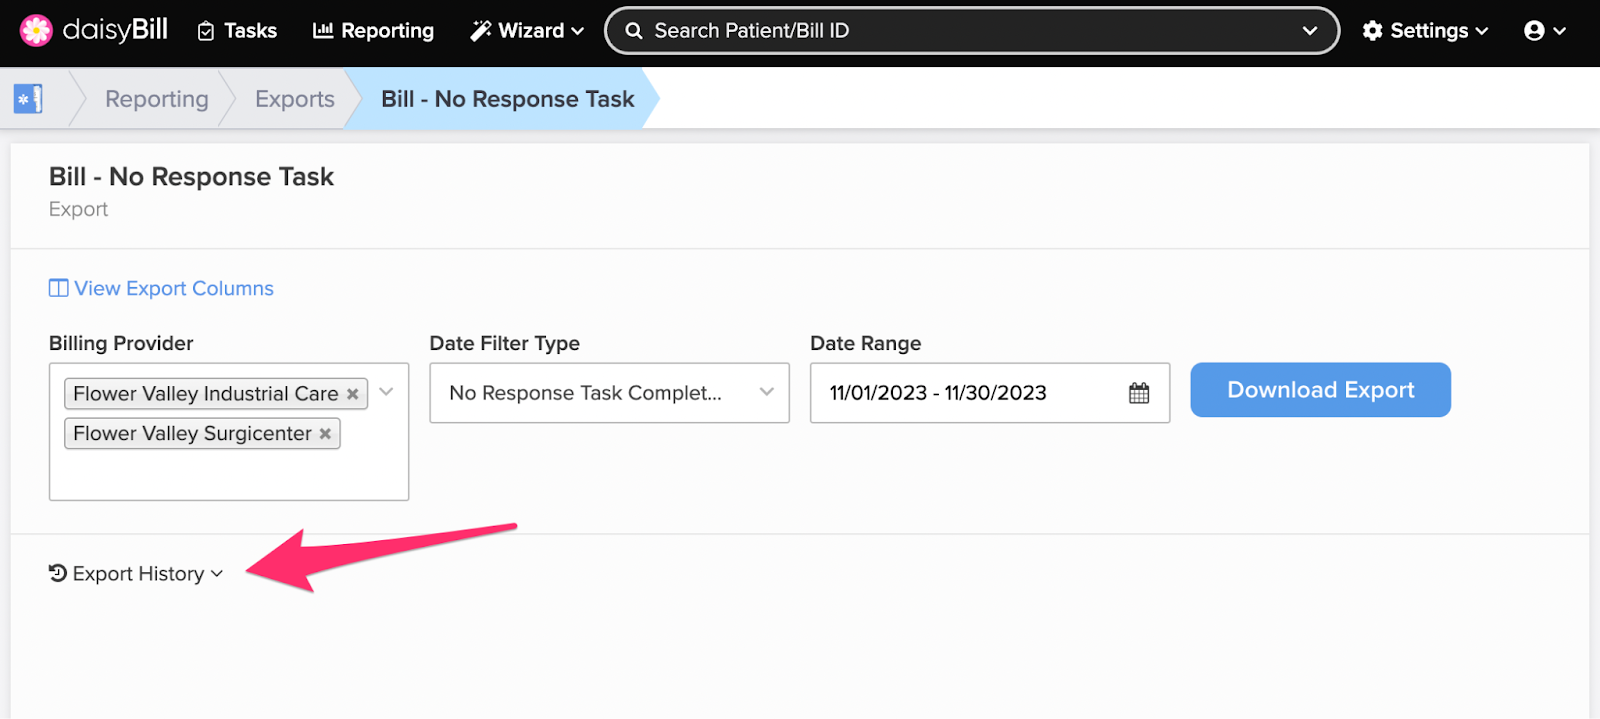Expand the search type dropdown arrow
The height and width of the screenshot is (719, 1600).
coord(1310,31)
